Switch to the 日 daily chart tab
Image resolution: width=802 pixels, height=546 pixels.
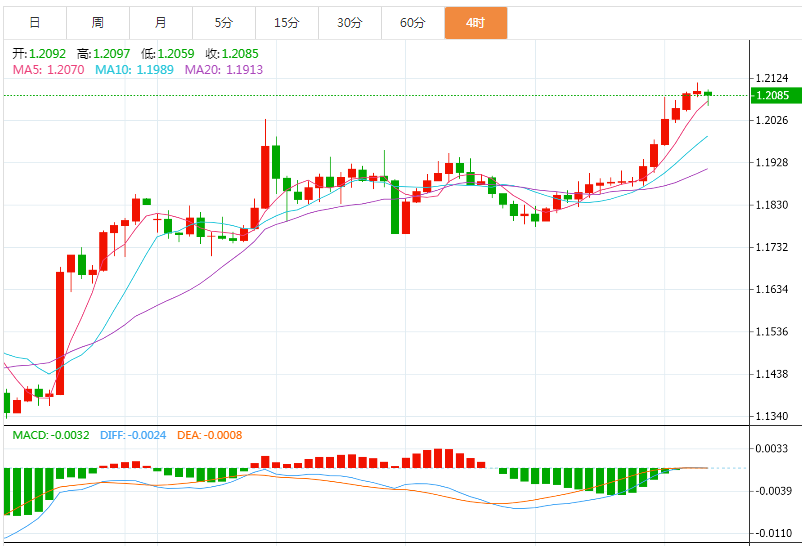35,23
